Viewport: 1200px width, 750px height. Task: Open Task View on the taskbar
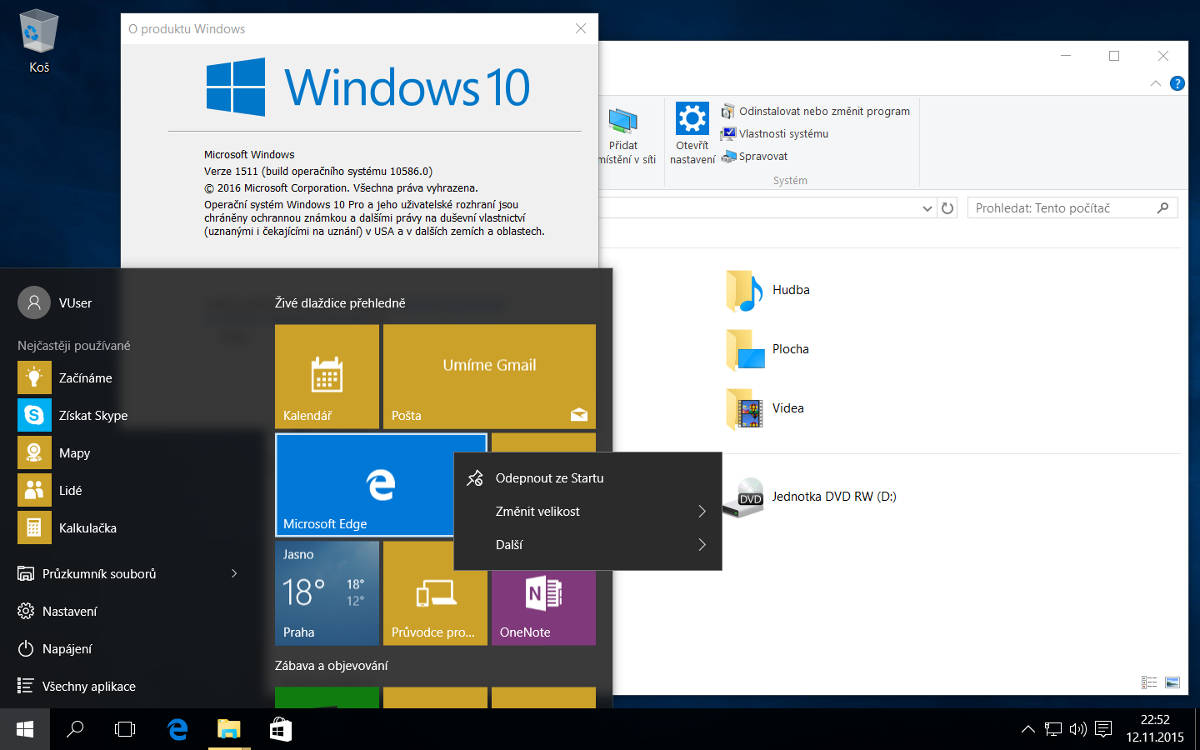[x=125, y=729]
